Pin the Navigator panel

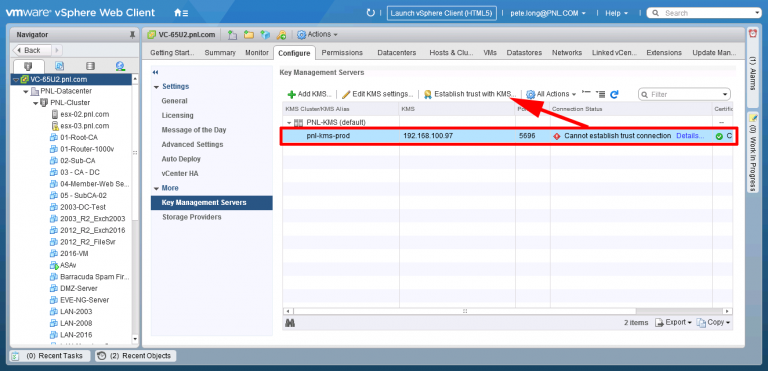pos(132,35)
